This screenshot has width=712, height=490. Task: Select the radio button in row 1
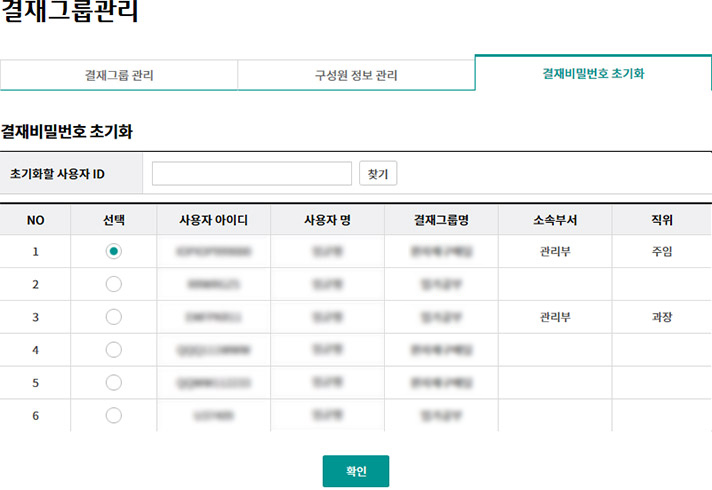click(x=114, y=251)
